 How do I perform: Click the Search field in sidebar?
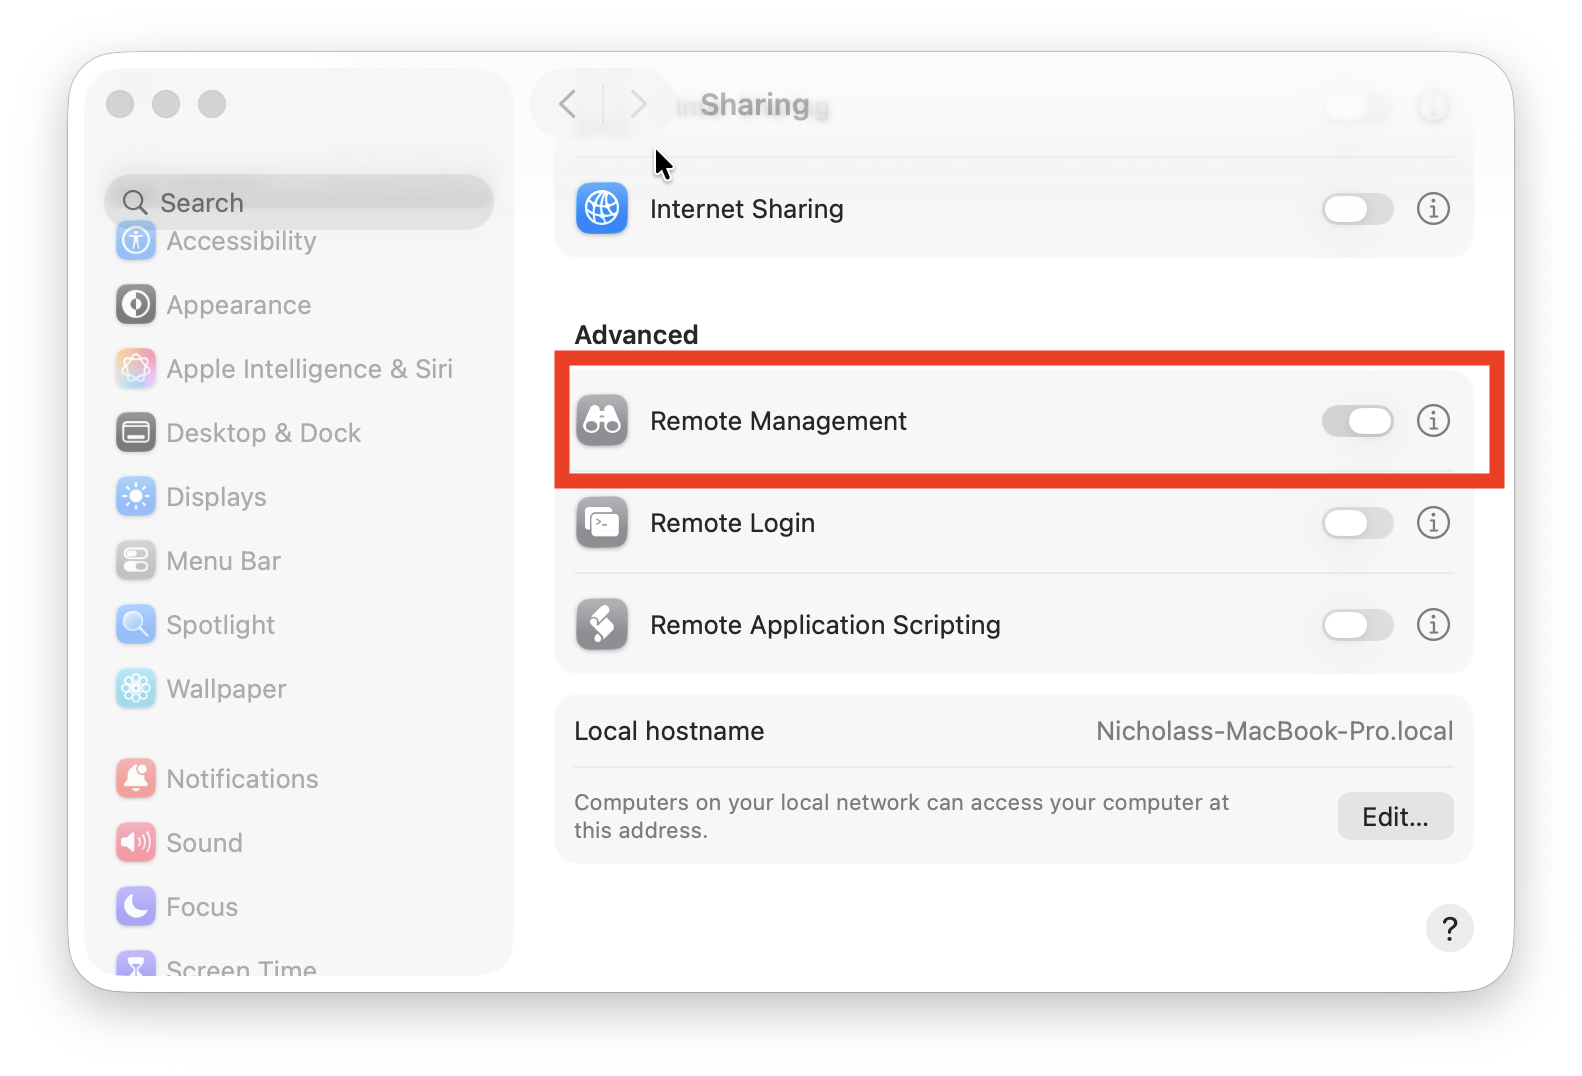point(300,202)
